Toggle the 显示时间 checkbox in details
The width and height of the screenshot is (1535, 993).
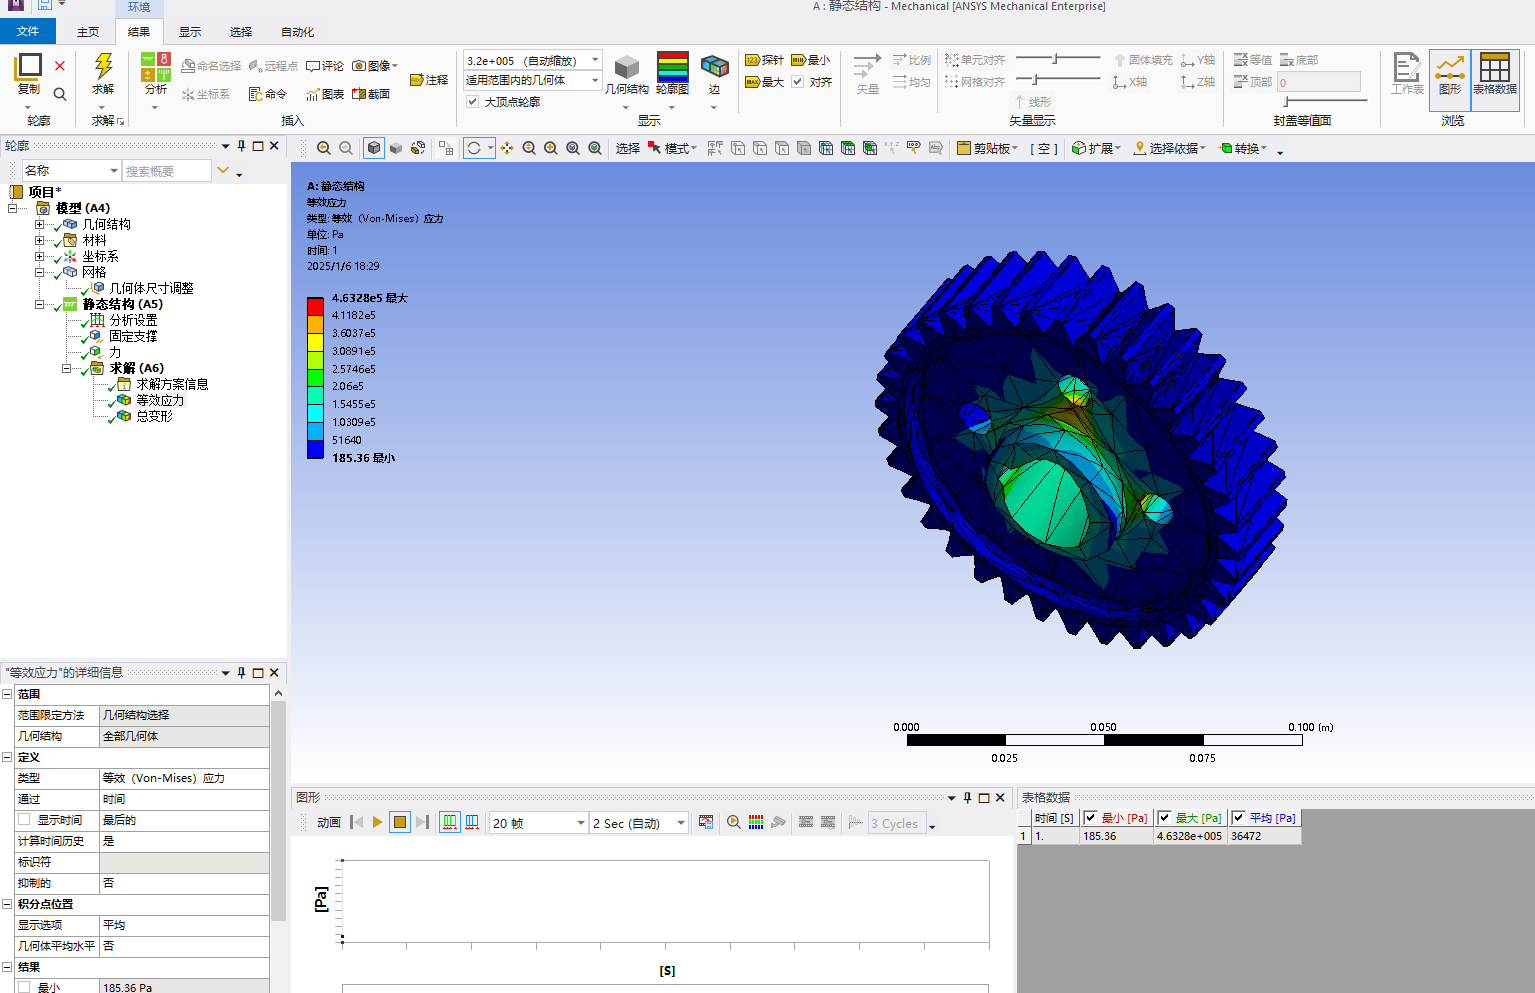pos(24,820)
